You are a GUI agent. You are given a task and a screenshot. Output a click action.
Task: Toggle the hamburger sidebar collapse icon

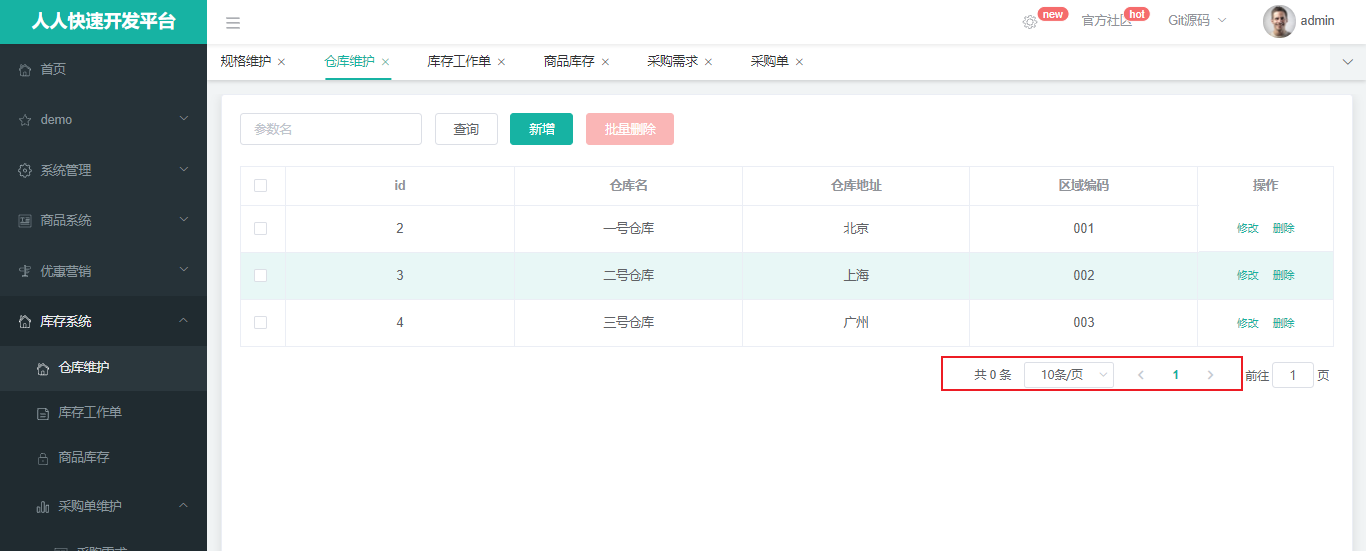233,23
